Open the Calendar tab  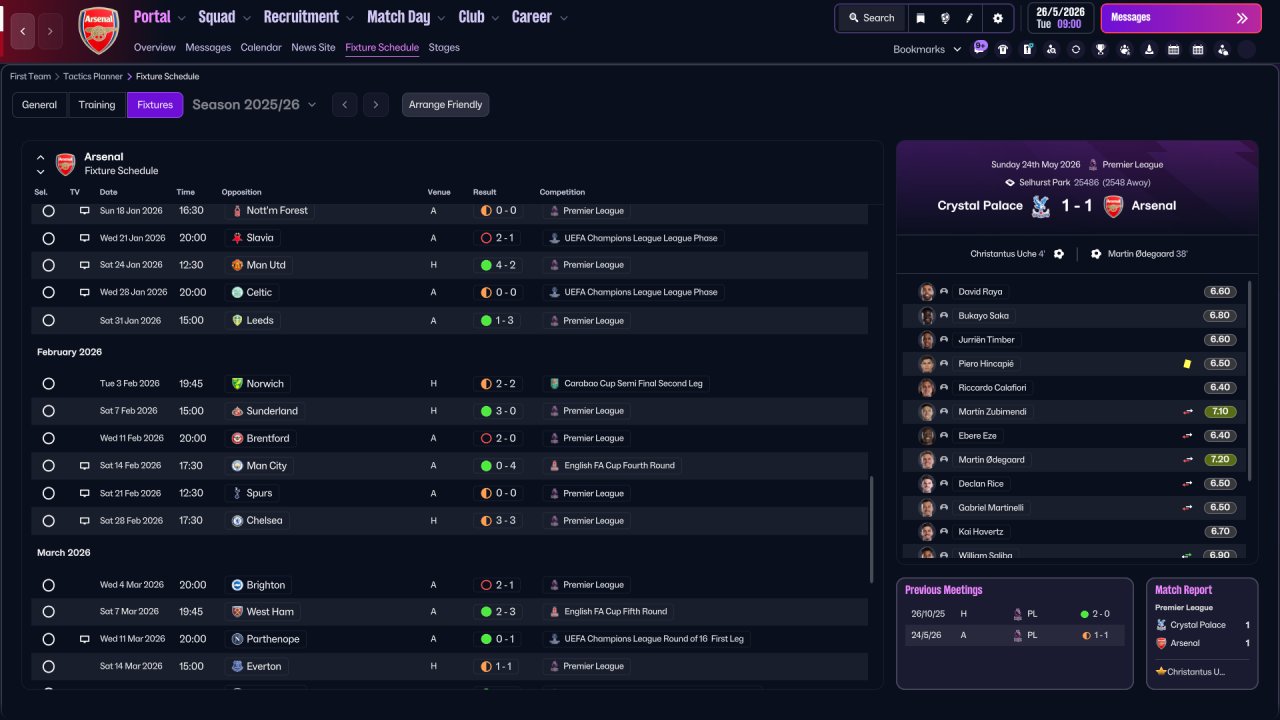click(x=261, y=48)
